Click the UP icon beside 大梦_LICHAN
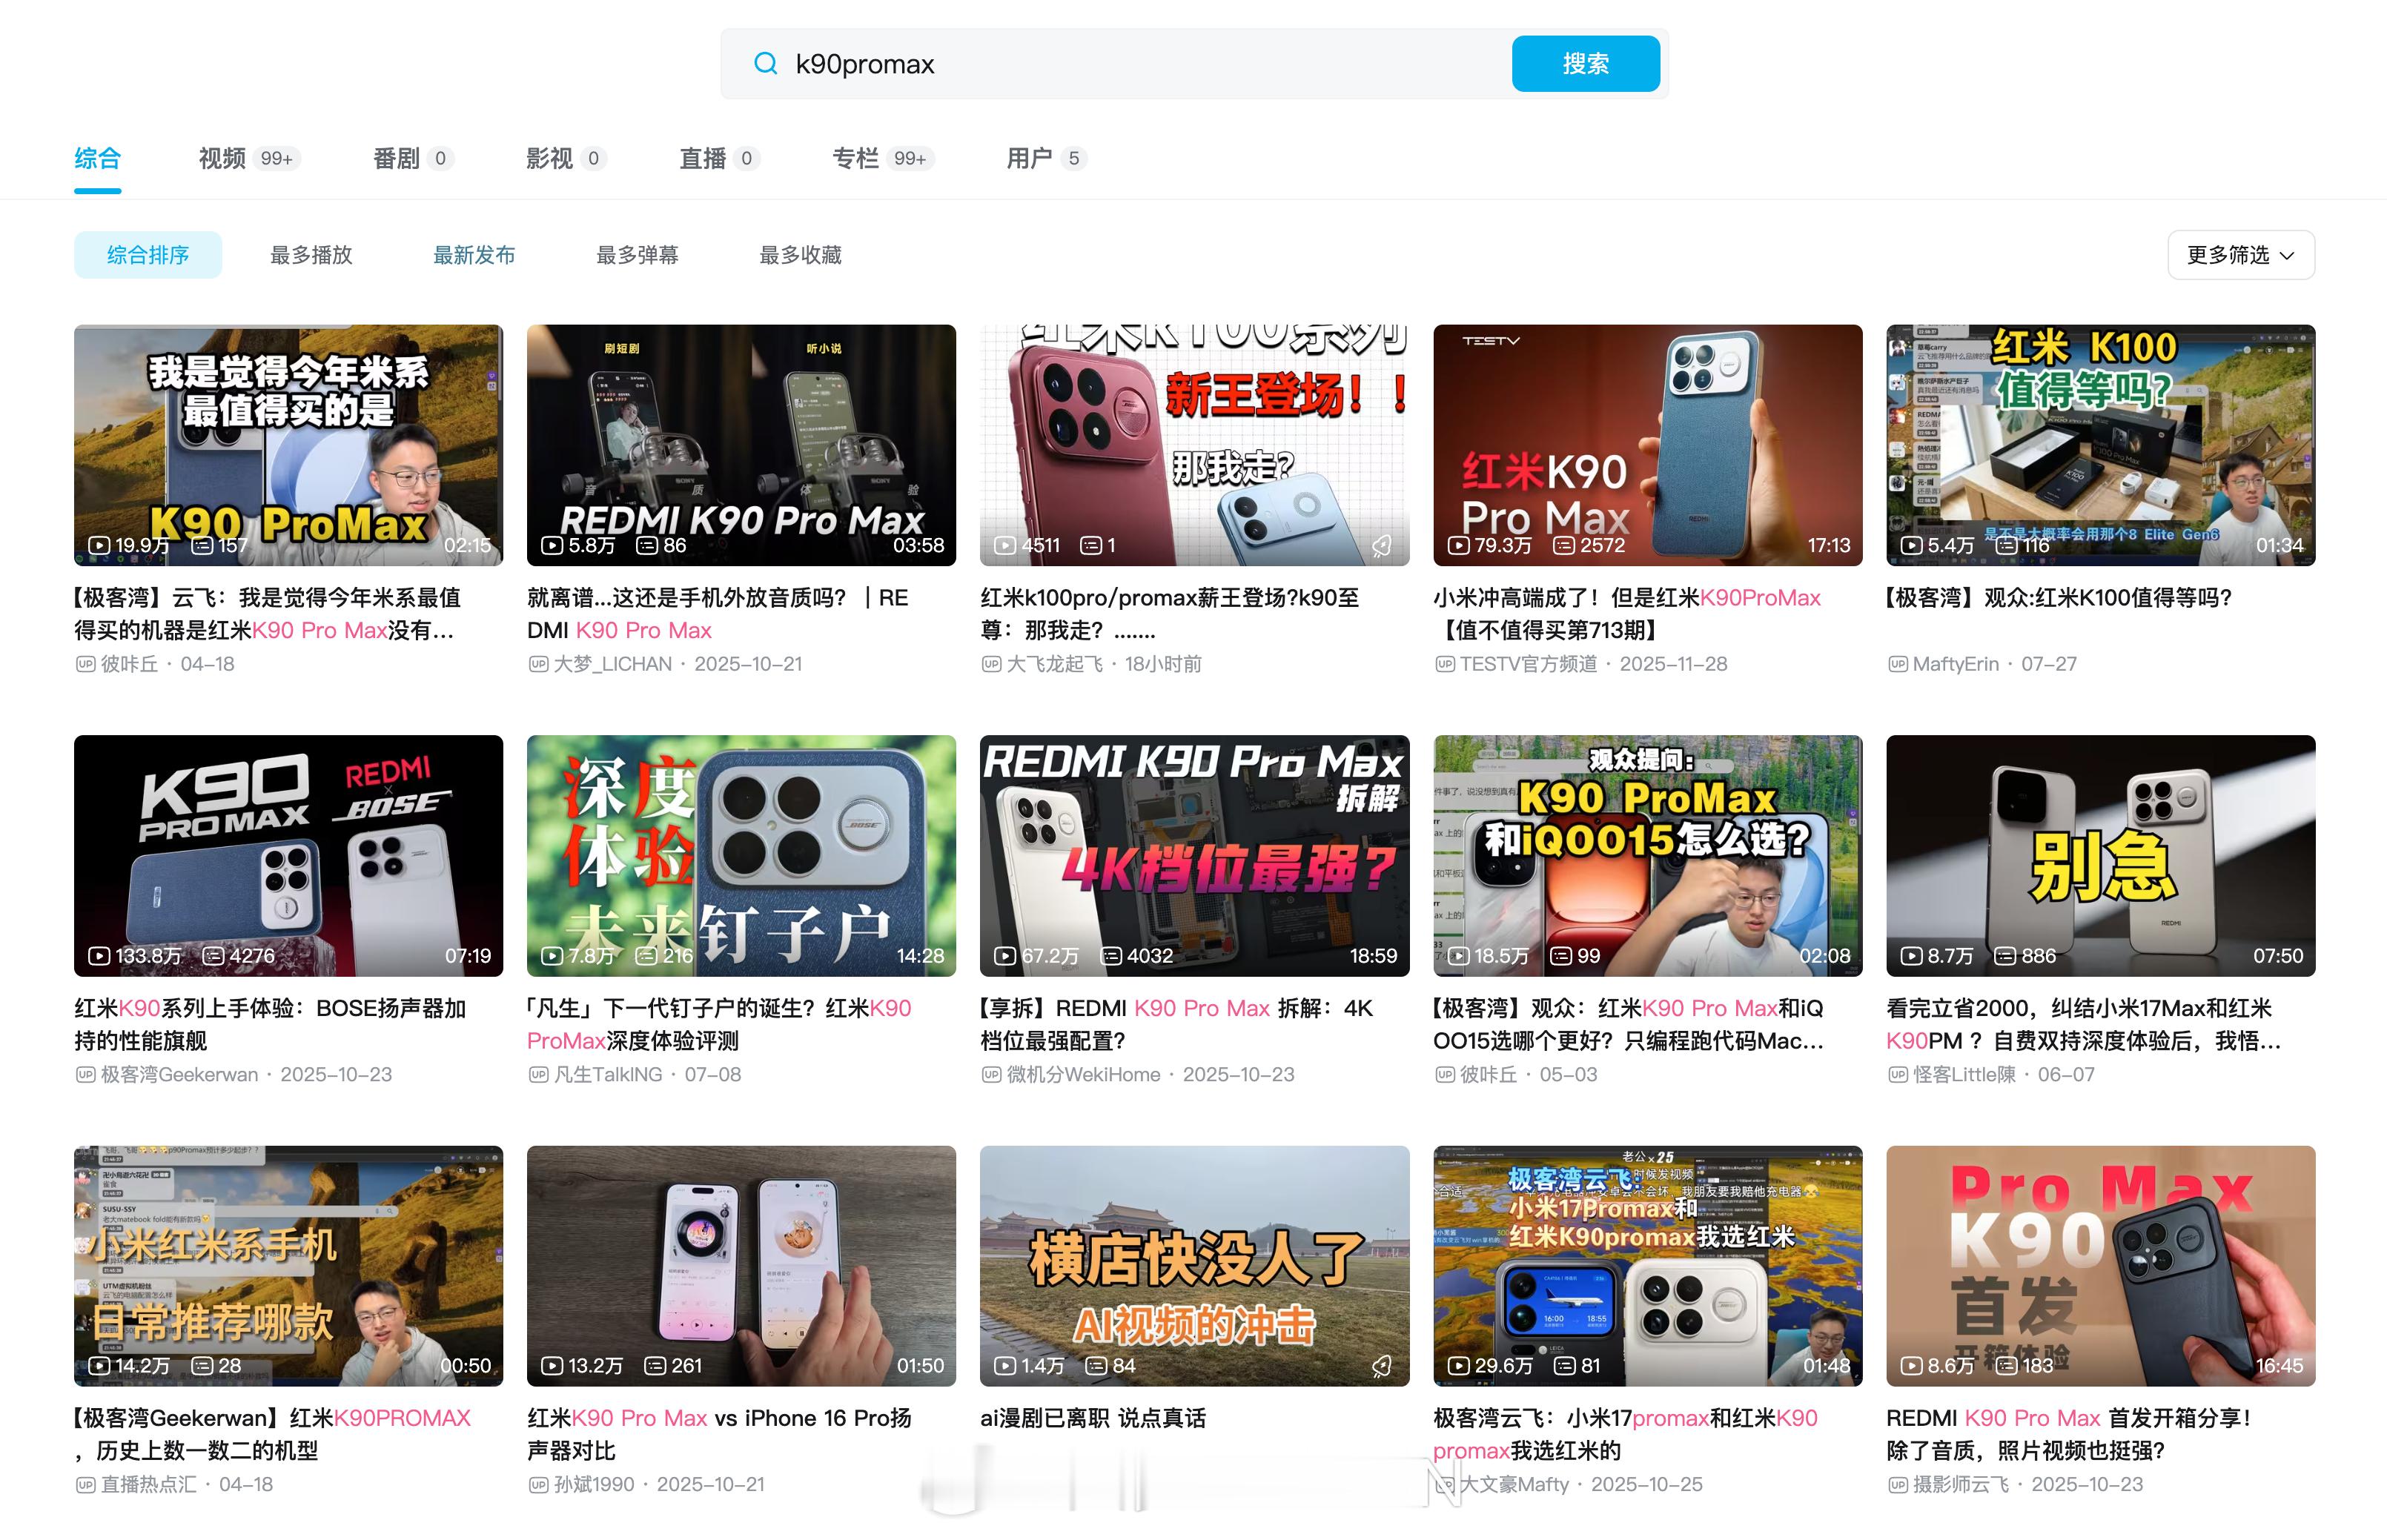This screenshot has height=1540, width=2387. pos(538,664)
